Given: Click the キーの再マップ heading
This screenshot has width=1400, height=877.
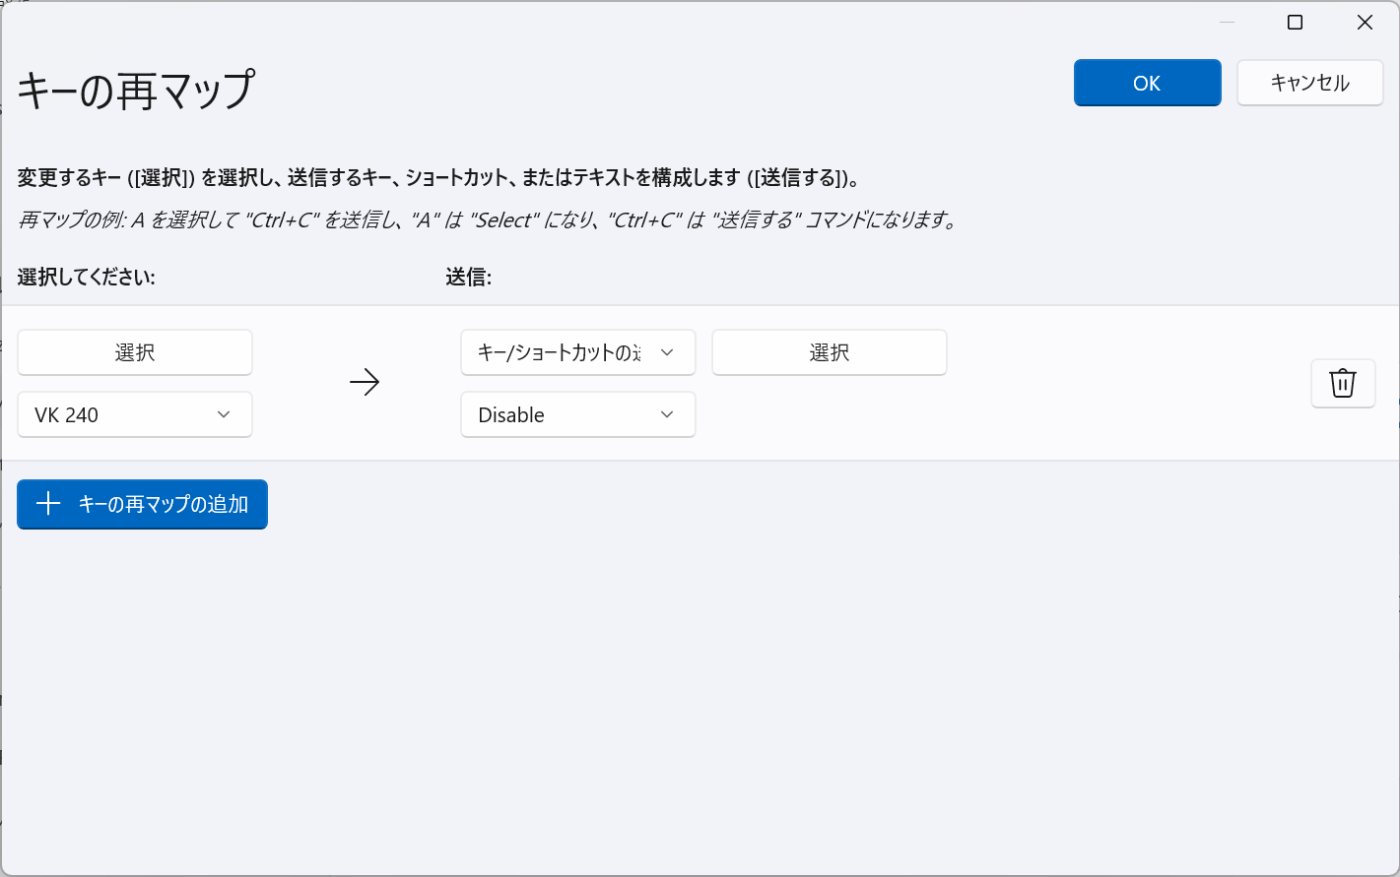Looking at the screenshot, I should tap(136, 89).
